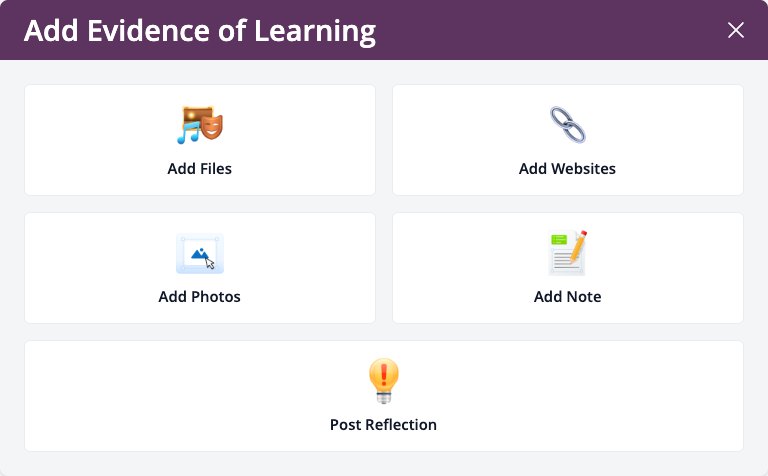Click the notepad and pencil icon

[x=568, y=253]
